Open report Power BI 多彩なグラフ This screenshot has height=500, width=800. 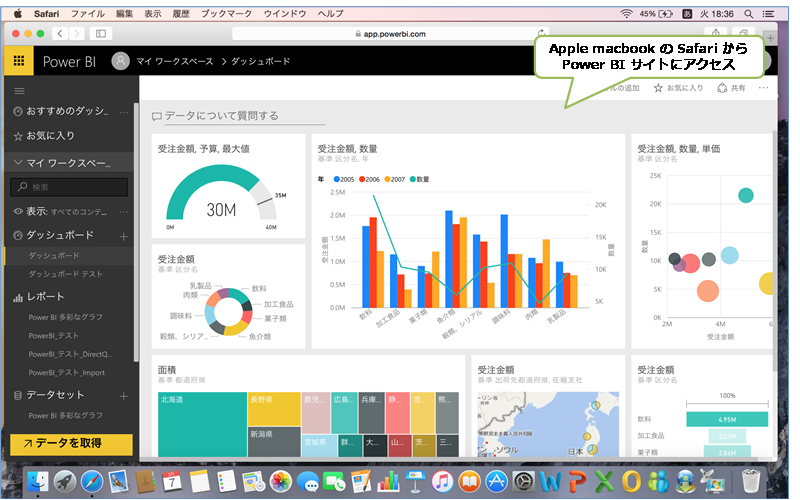[x=65, y=317]
